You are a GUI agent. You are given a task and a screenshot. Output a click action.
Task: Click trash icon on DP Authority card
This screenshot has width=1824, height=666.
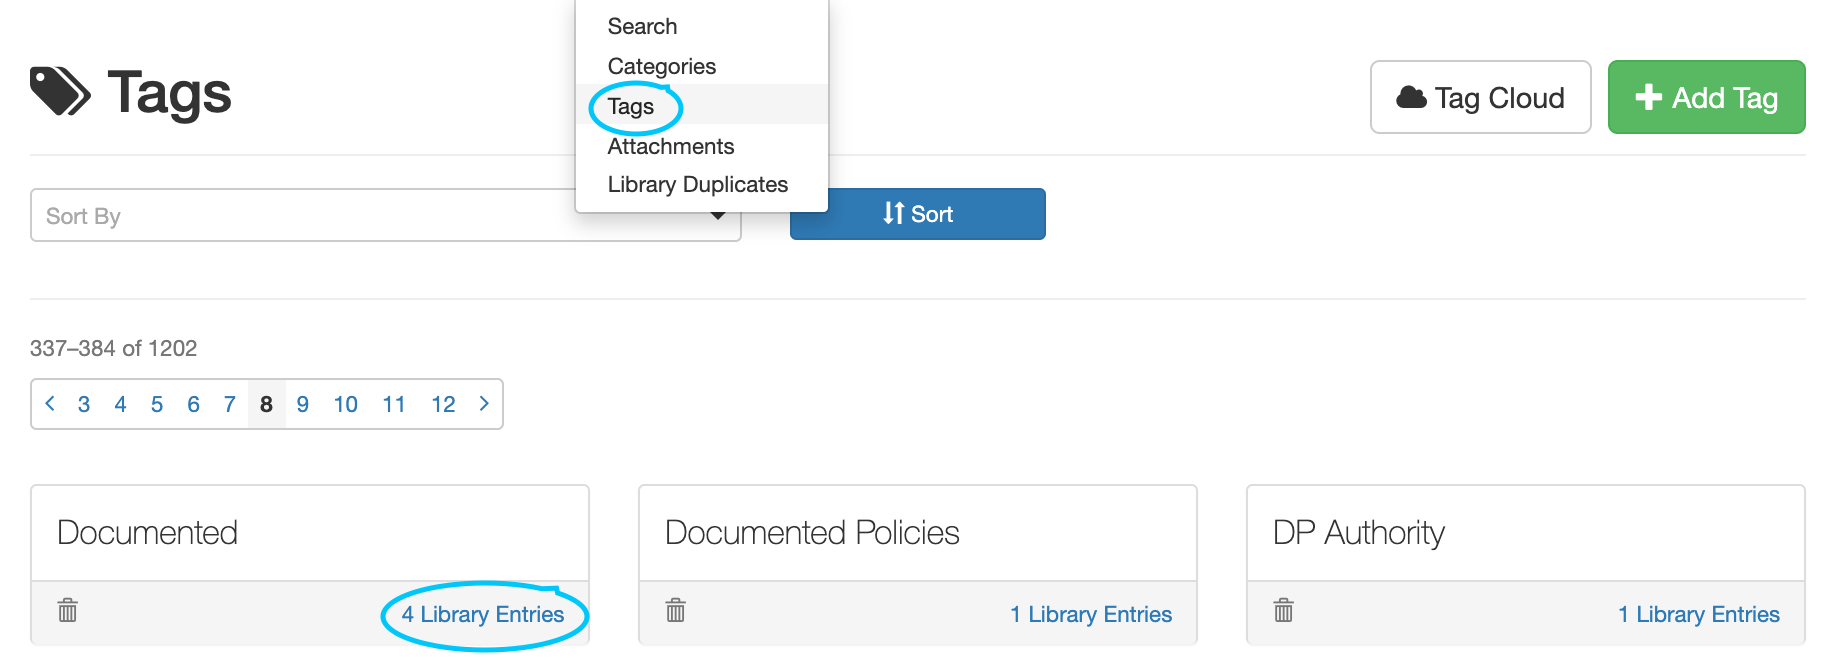pos(1283,611)
